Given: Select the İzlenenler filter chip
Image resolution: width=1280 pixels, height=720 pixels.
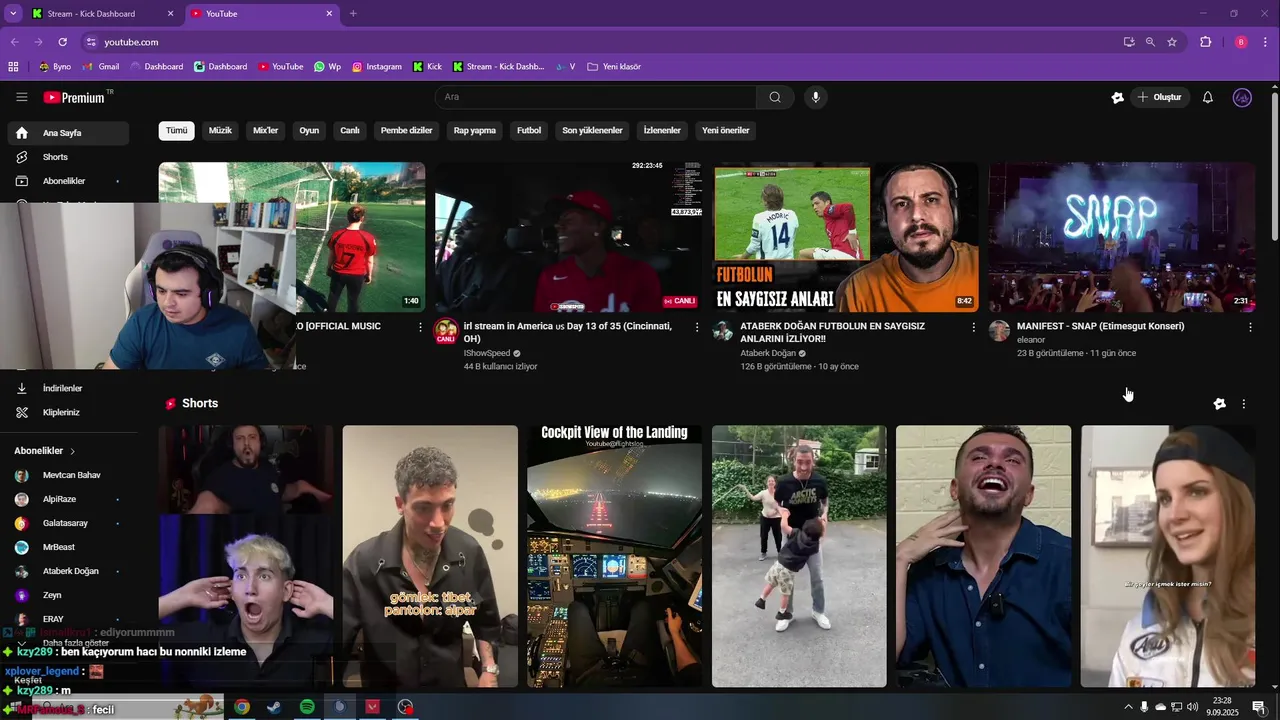Looking at the screenshot, I should [662, 130].
